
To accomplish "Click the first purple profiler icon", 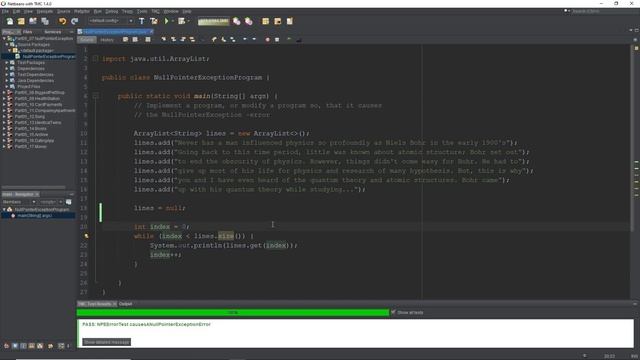I will [236, 21].
